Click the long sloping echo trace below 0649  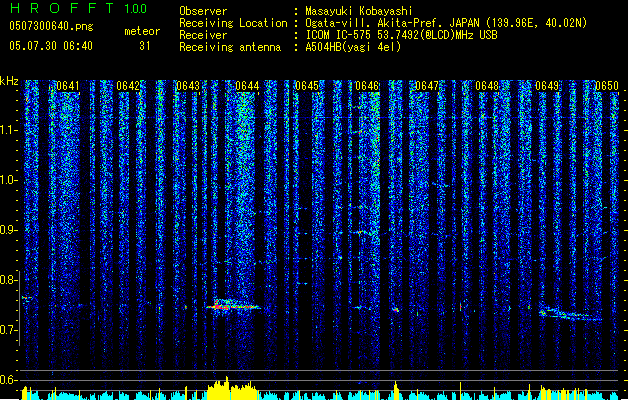point(570,314)
